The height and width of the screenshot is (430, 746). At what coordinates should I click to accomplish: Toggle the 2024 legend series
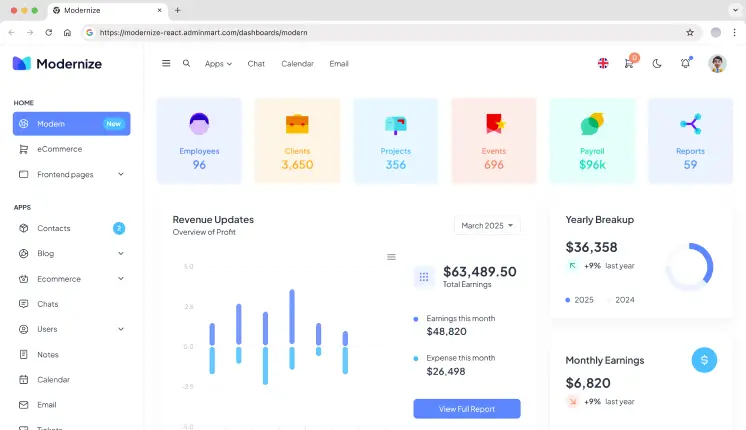[620, 299]
